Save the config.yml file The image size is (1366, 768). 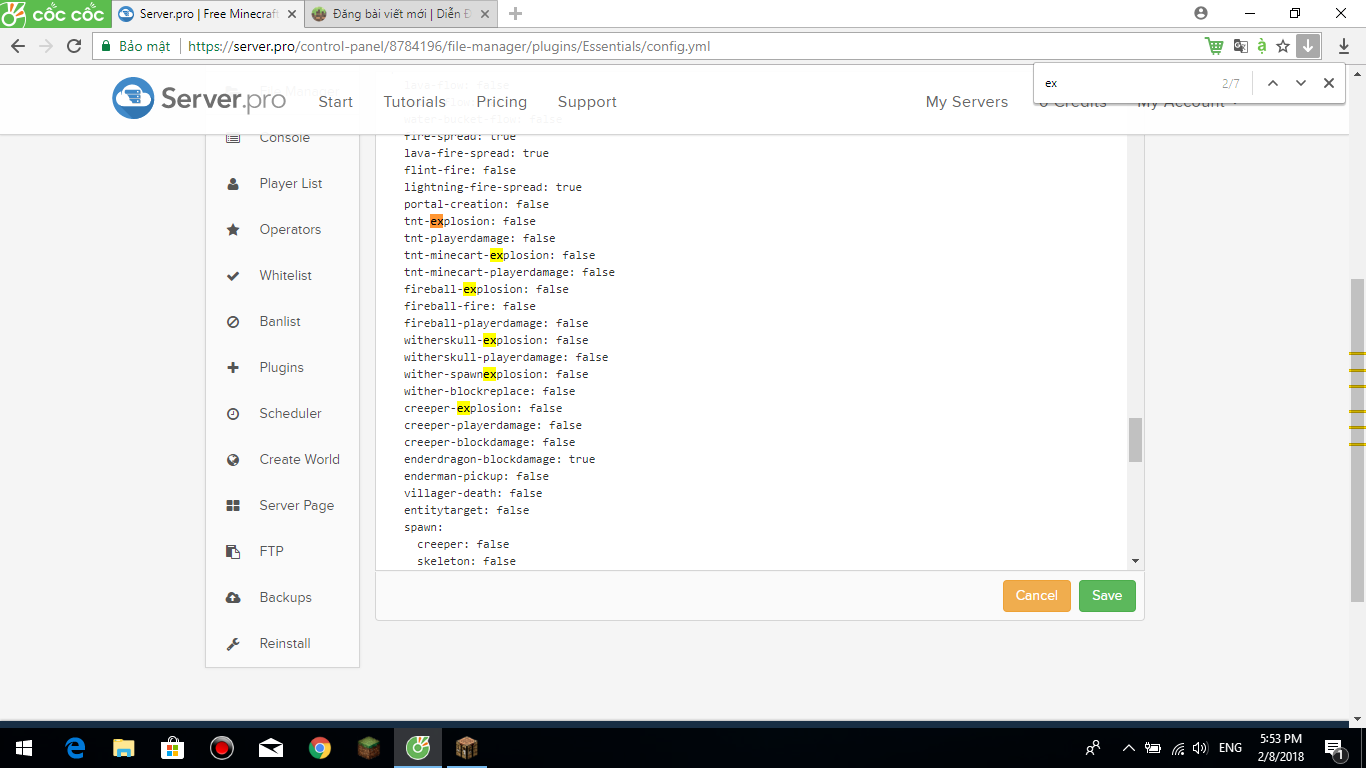pyautogui.click(x=1107, y=596)
